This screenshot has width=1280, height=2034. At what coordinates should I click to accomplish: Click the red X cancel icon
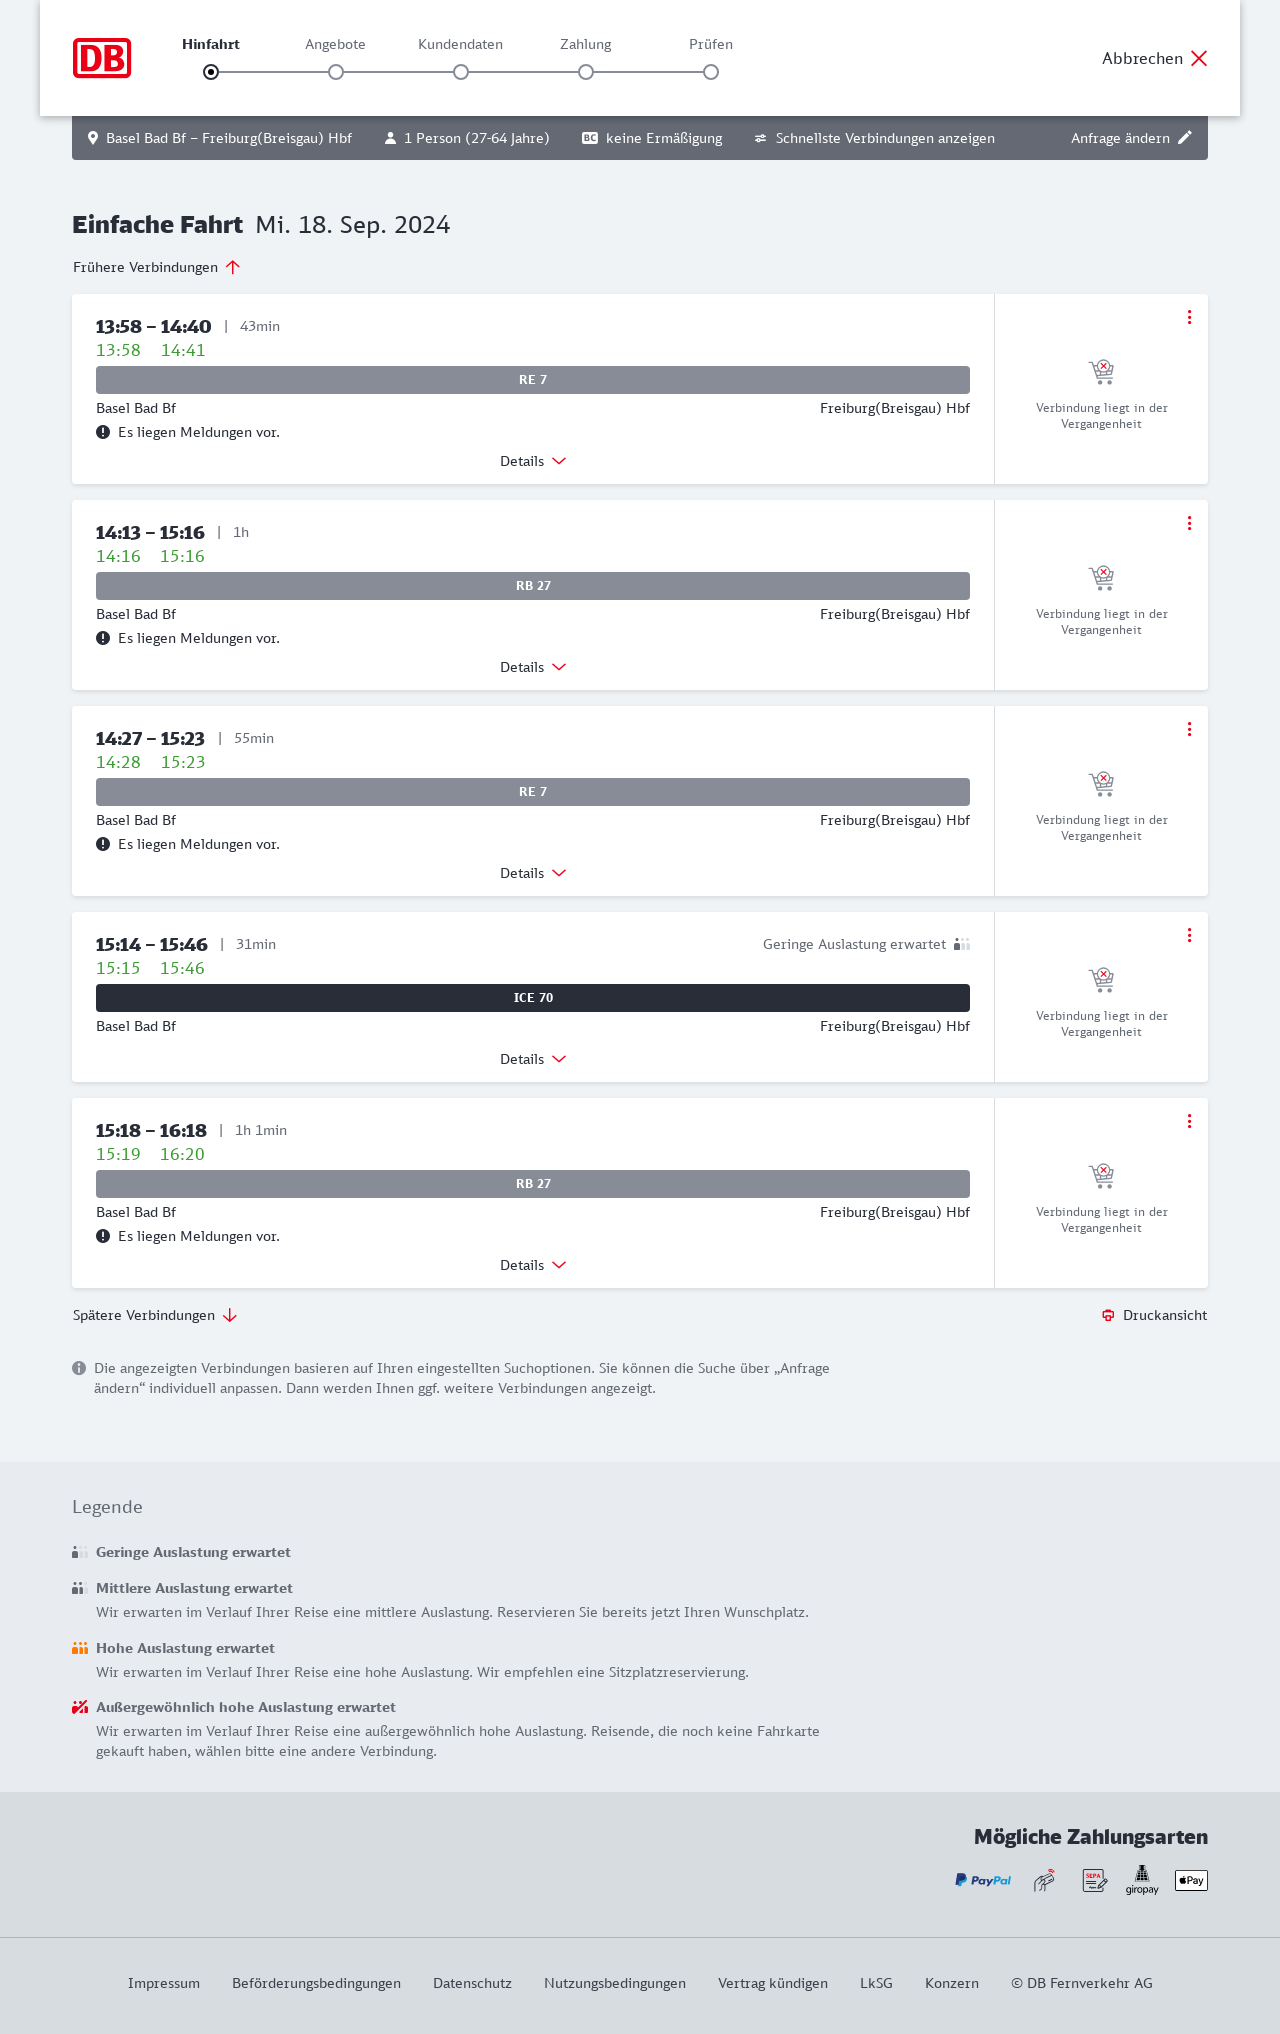(1199, 58)
